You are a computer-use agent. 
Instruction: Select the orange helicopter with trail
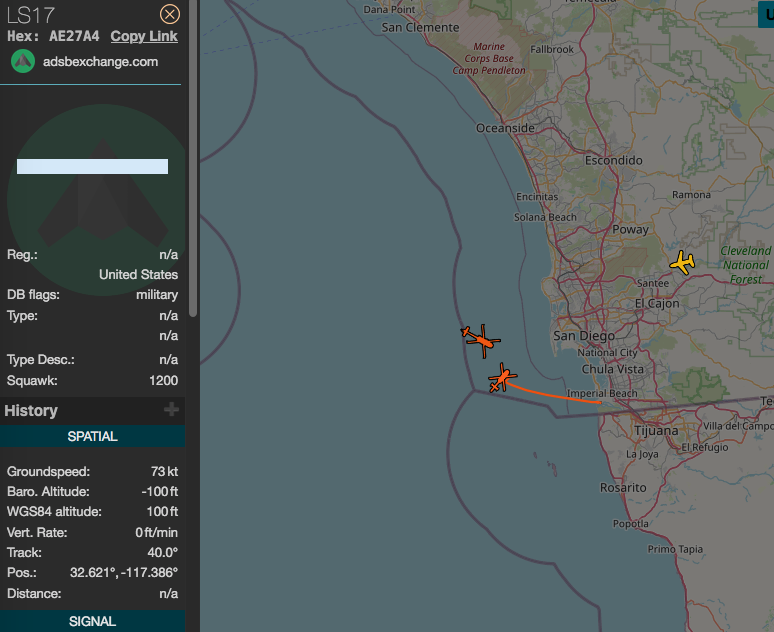pos(503,378)
